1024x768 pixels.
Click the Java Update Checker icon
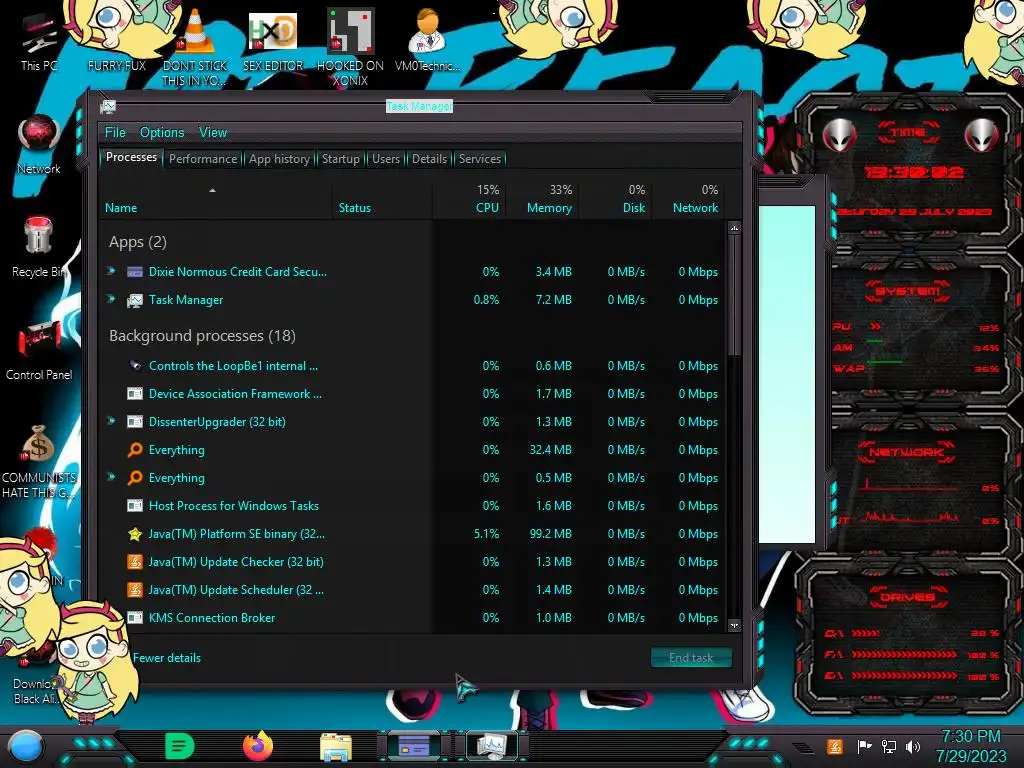[135, 562]
